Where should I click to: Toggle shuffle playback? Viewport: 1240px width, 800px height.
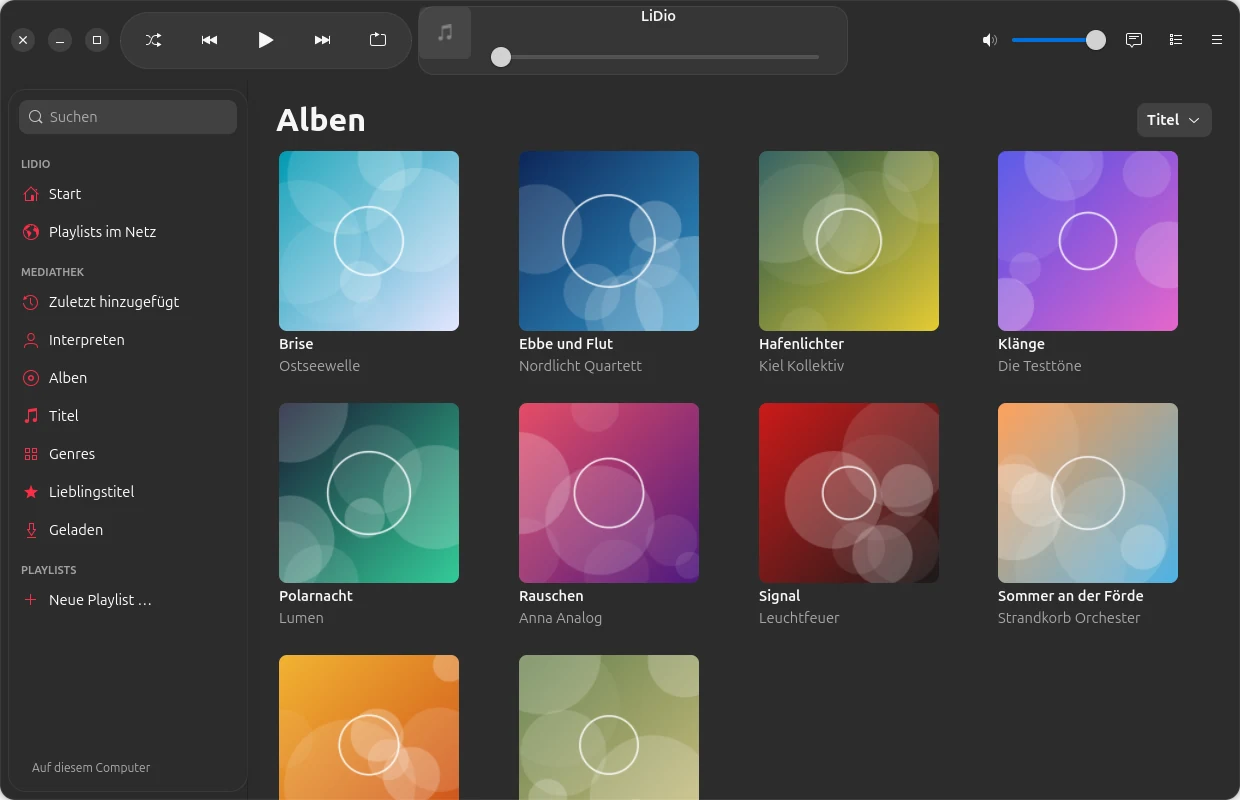pyautogui.click(x=153, y=40)
